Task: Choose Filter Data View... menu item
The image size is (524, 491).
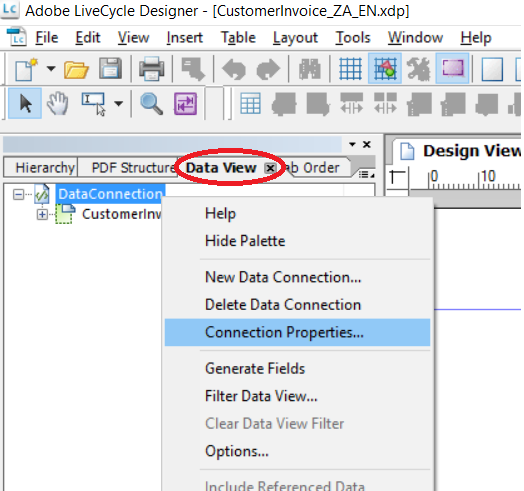Action: click(261, 396)
